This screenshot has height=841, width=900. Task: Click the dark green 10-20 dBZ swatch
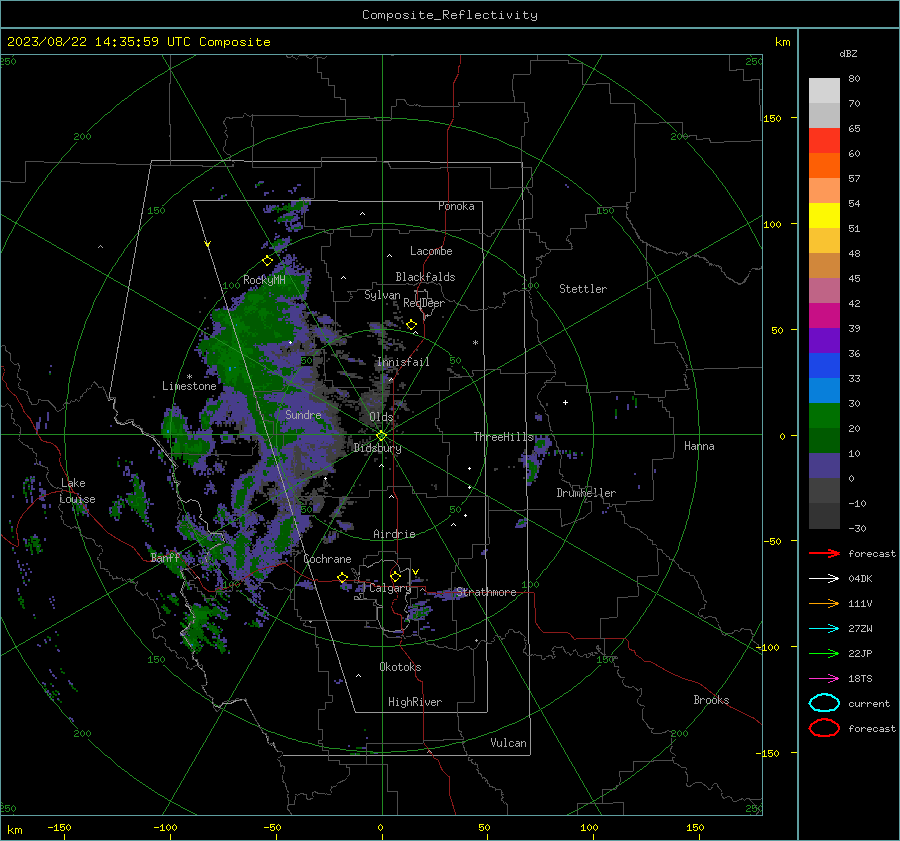click(824, 441)
